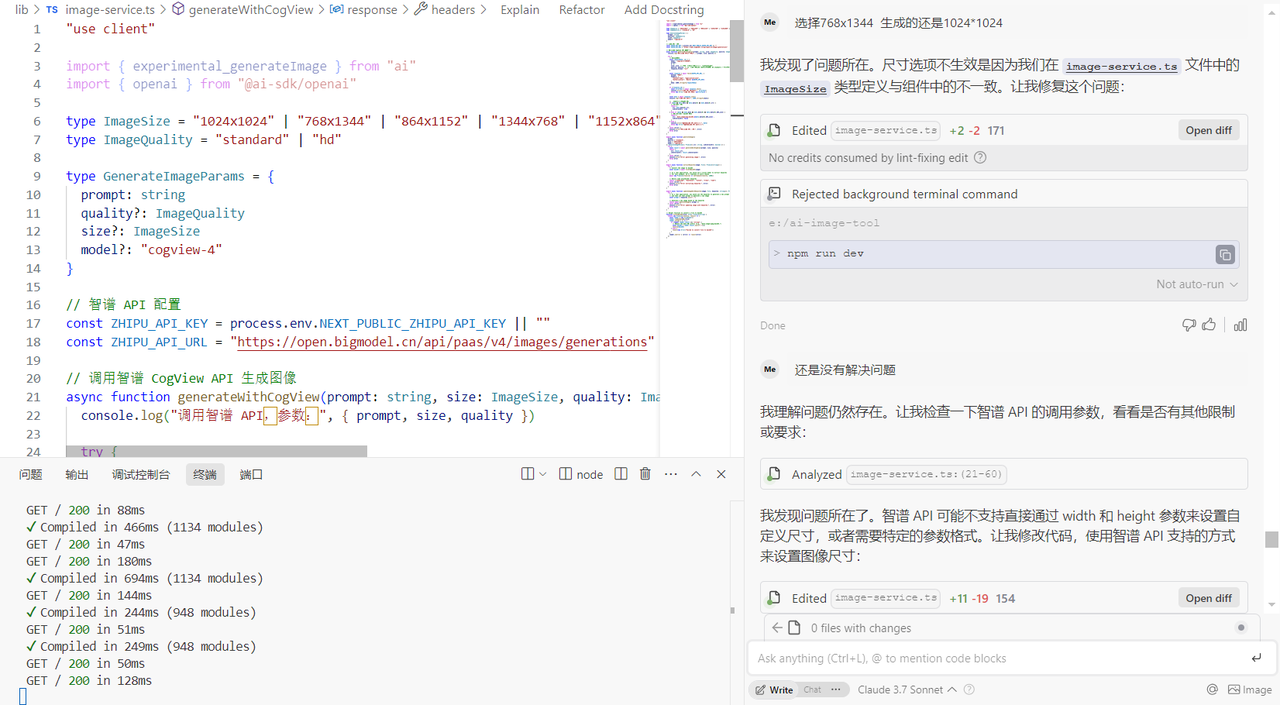Click the file icon beside '0 files with changes'
1280x705 pixels.
794,628
